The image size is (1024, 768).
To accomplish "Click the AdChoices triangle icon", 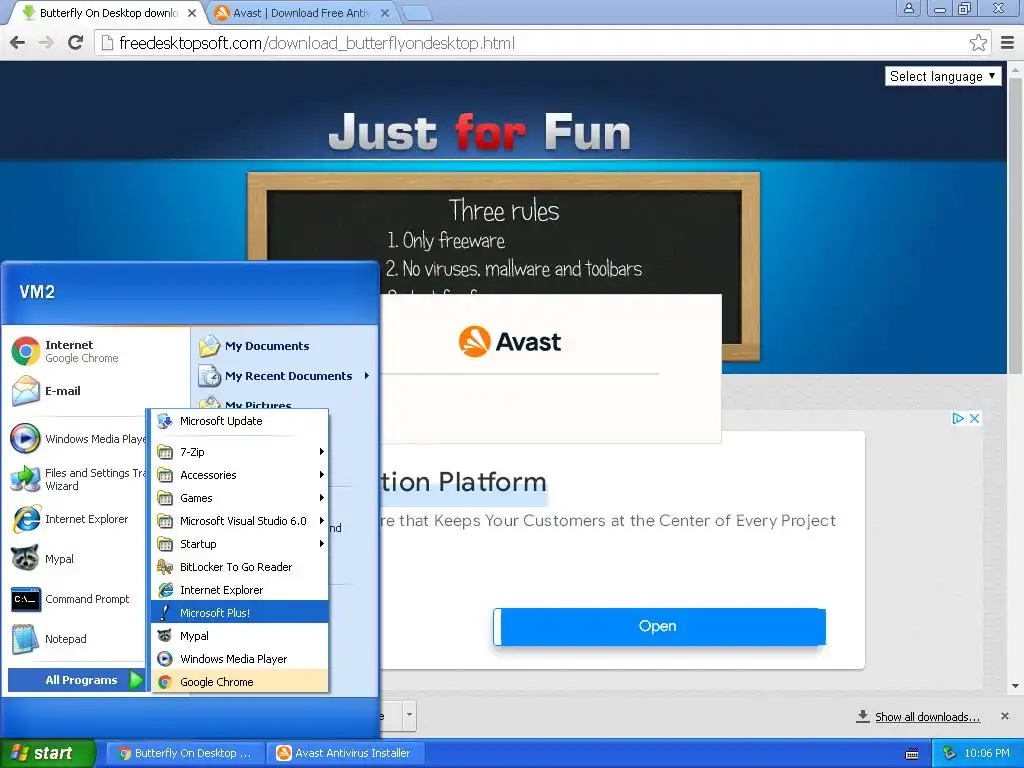I will click(x=958, y=418).
